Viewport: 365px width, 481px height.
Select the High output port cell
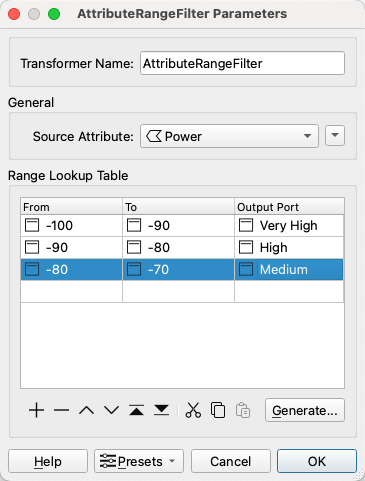(289, 247)
